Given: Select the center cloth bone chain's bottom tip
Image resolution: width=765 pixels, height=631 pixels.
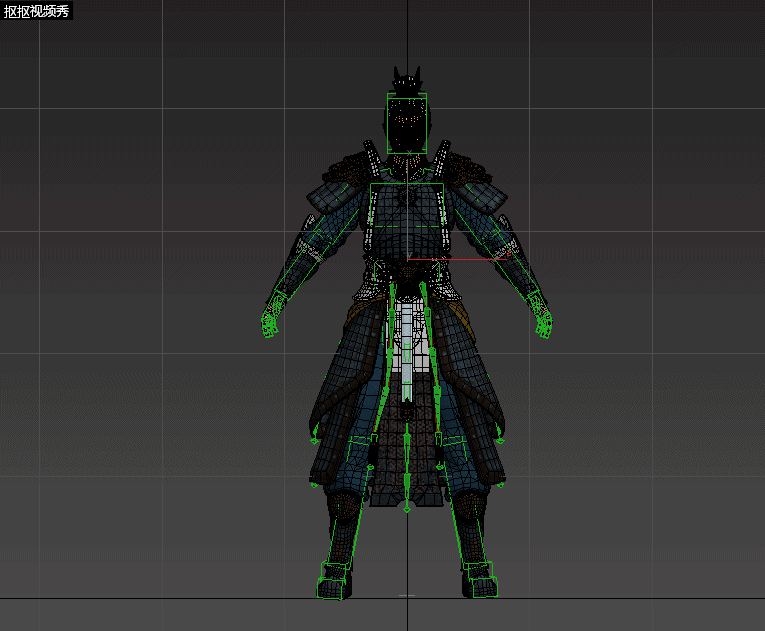Looking at the screenshot, I should coord(407,509).
